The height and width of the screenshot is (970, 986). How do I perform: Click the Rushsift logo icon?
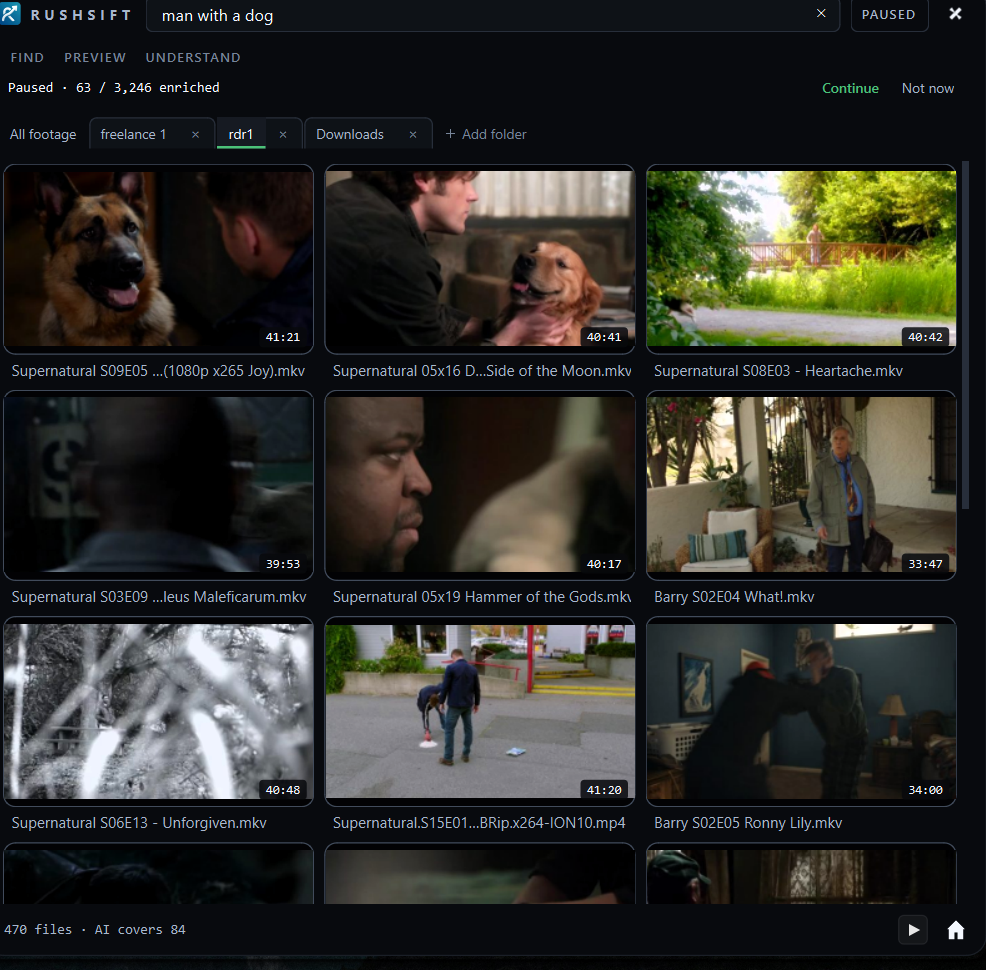pos(9,14)
